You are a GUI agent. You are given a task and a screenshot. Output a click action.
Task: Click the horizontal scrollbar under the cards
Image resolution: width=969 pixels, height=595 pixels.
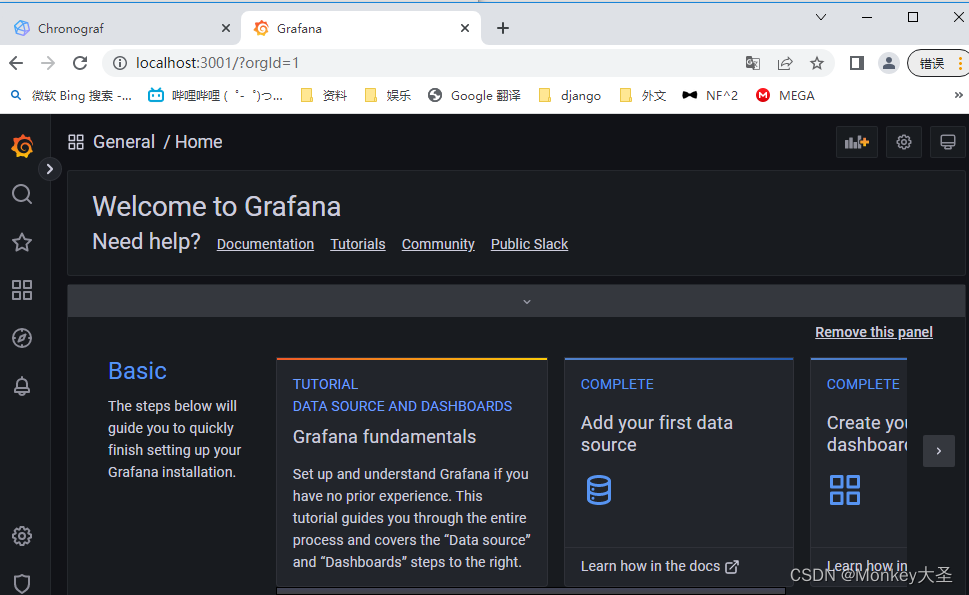point(531,591)
